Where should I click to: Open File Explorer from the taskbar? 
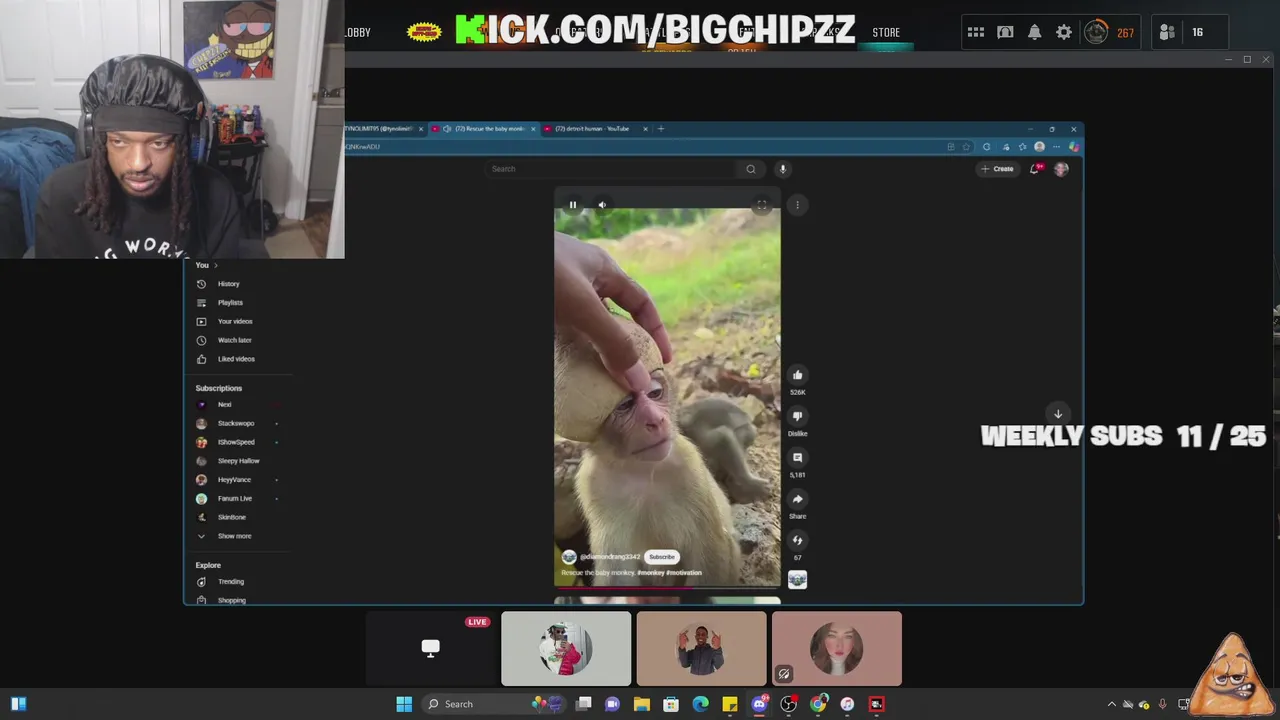point(642,704)
